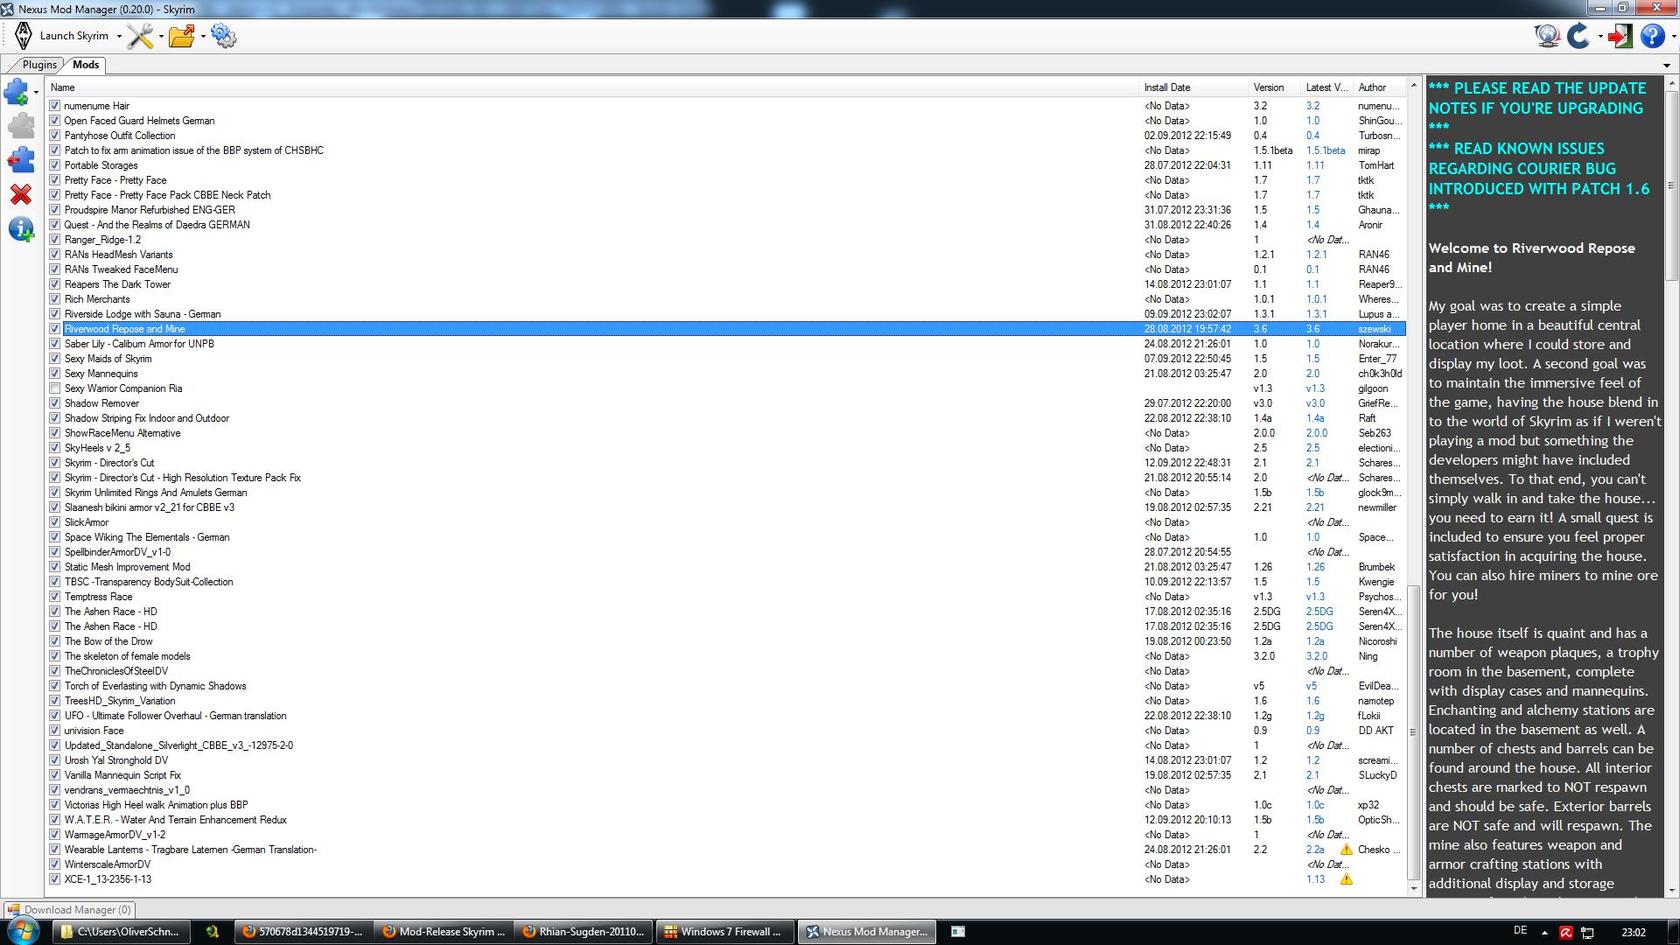Screen dimensions: 1680x945
Task: Click the red X delete mod icon
Action: click(x=20, y=194)
